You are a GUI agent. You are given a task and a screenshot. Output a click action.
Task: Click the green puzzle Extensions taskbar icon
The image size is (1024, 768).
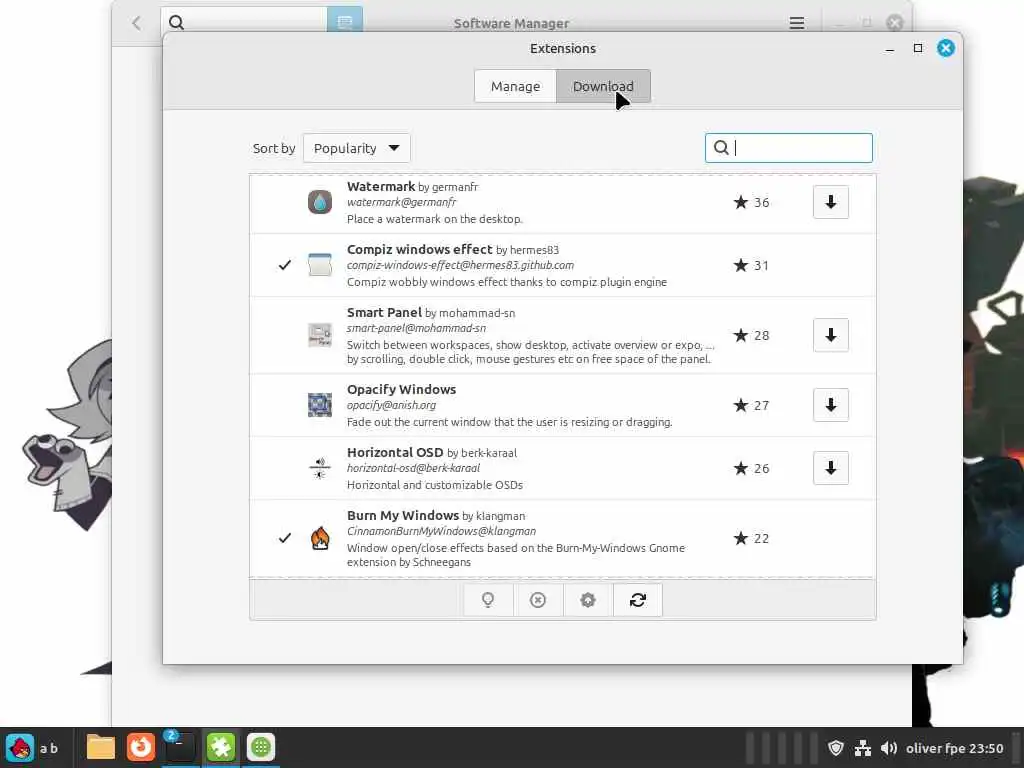pos(221,747)
